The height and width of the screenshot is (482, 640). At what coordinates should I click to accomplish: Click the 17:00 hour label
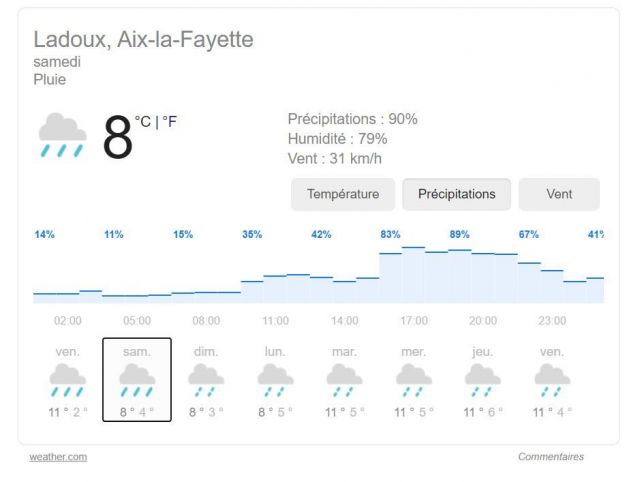click(x=413, y=321)
